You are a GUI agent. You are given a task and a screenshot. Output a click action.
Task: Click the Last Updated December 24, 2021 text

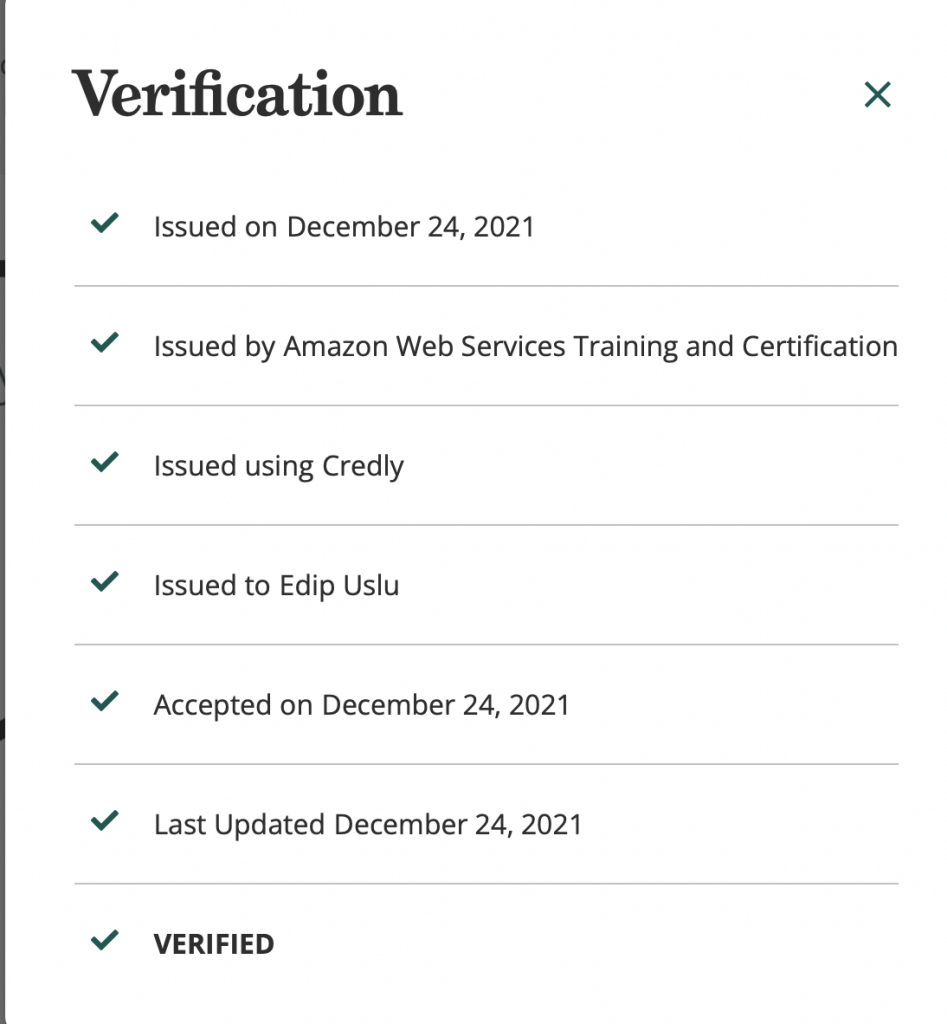pos(367,825)
